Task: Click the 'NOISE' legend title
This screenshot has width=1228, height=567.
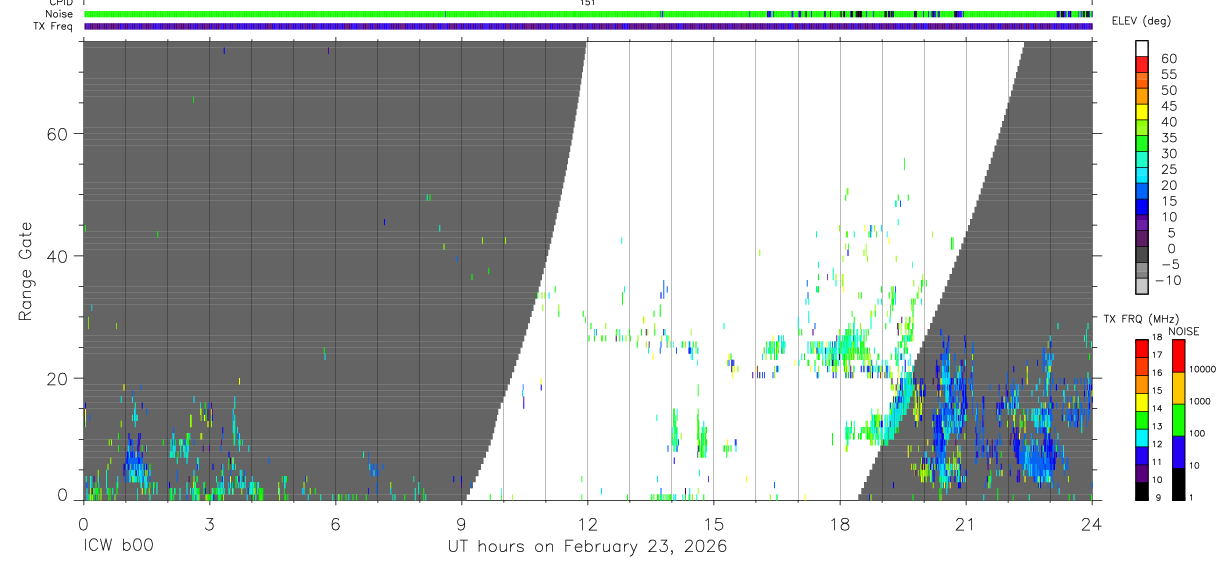Action: (1183, 331)
